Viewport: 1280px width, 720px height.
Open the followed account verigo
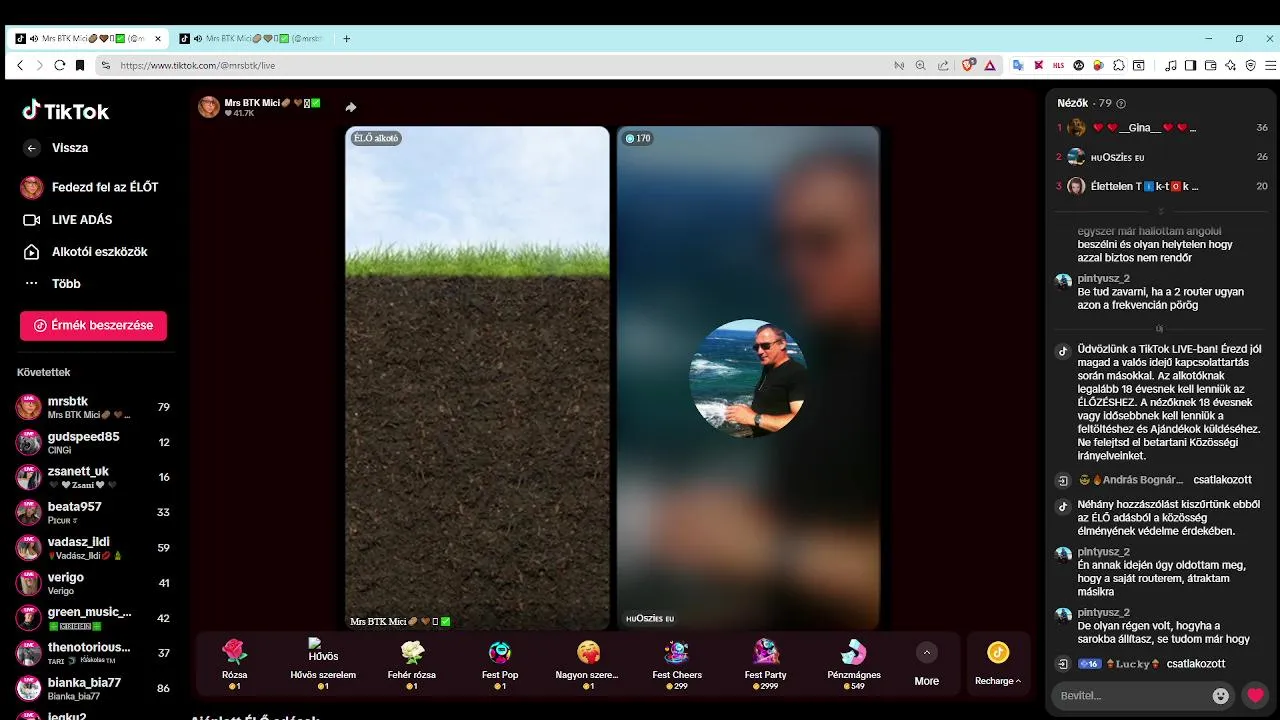[93, 582]
